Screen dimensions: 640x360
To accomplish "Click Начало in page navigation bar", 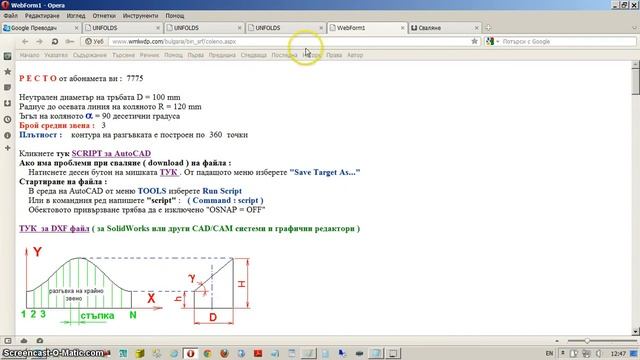I will tap(29, 55).
